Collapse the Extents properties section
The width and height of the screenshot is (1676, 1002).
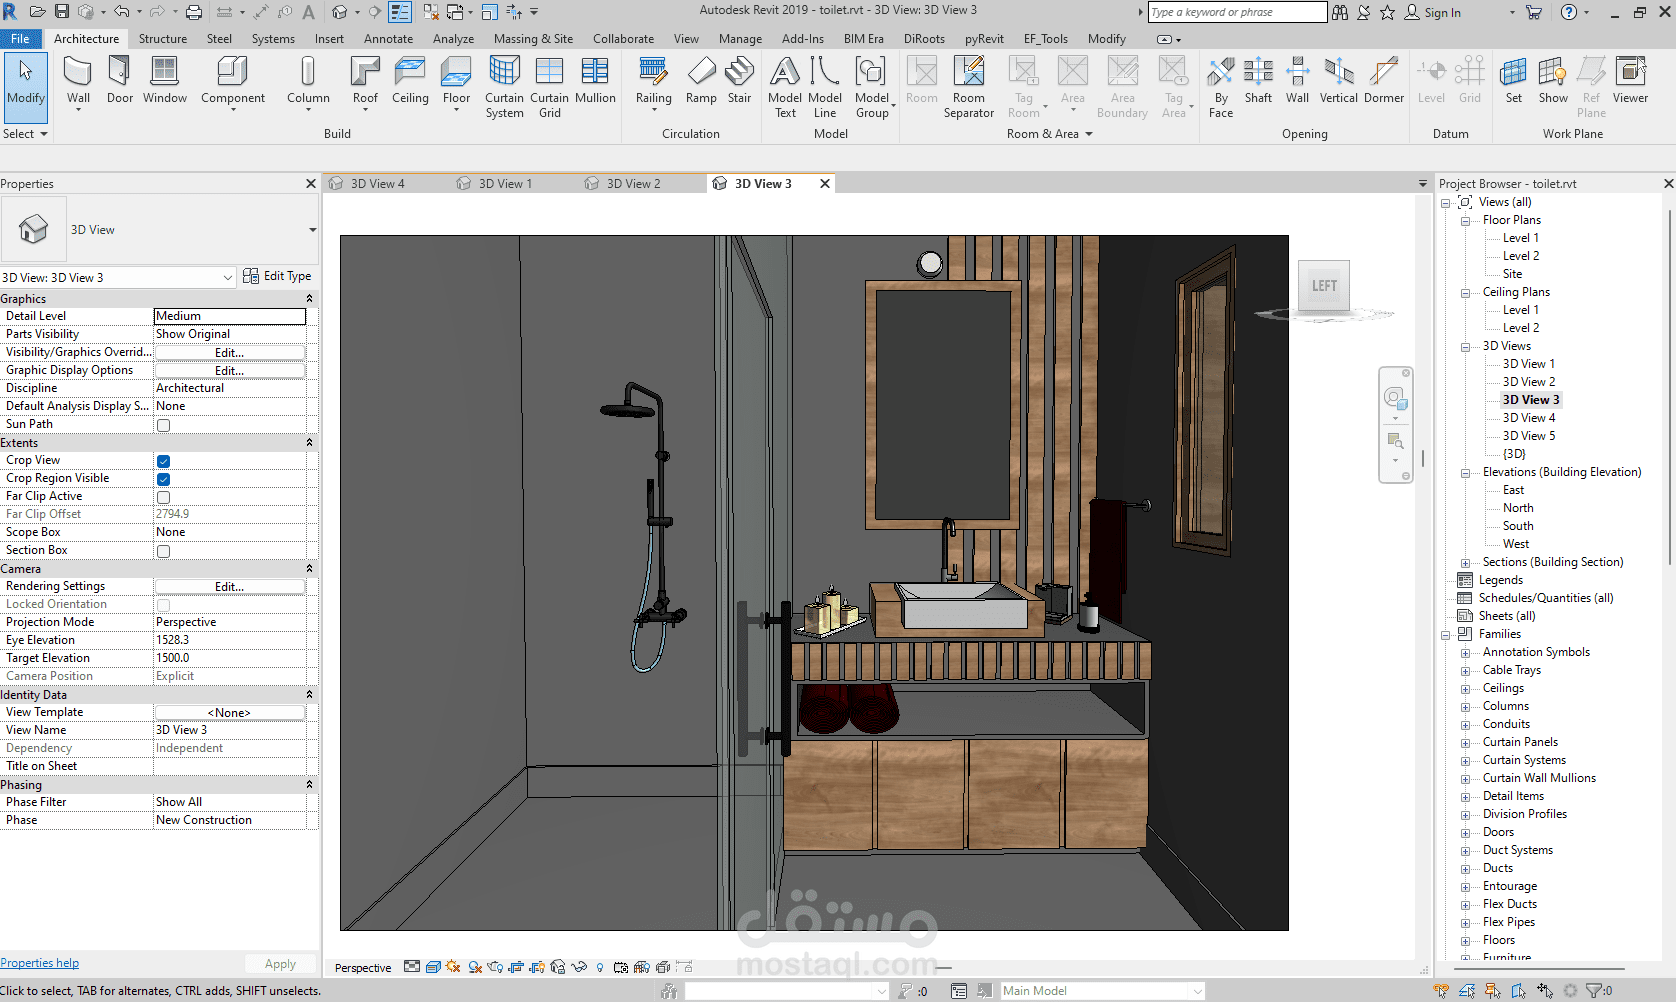click(309, 443)
